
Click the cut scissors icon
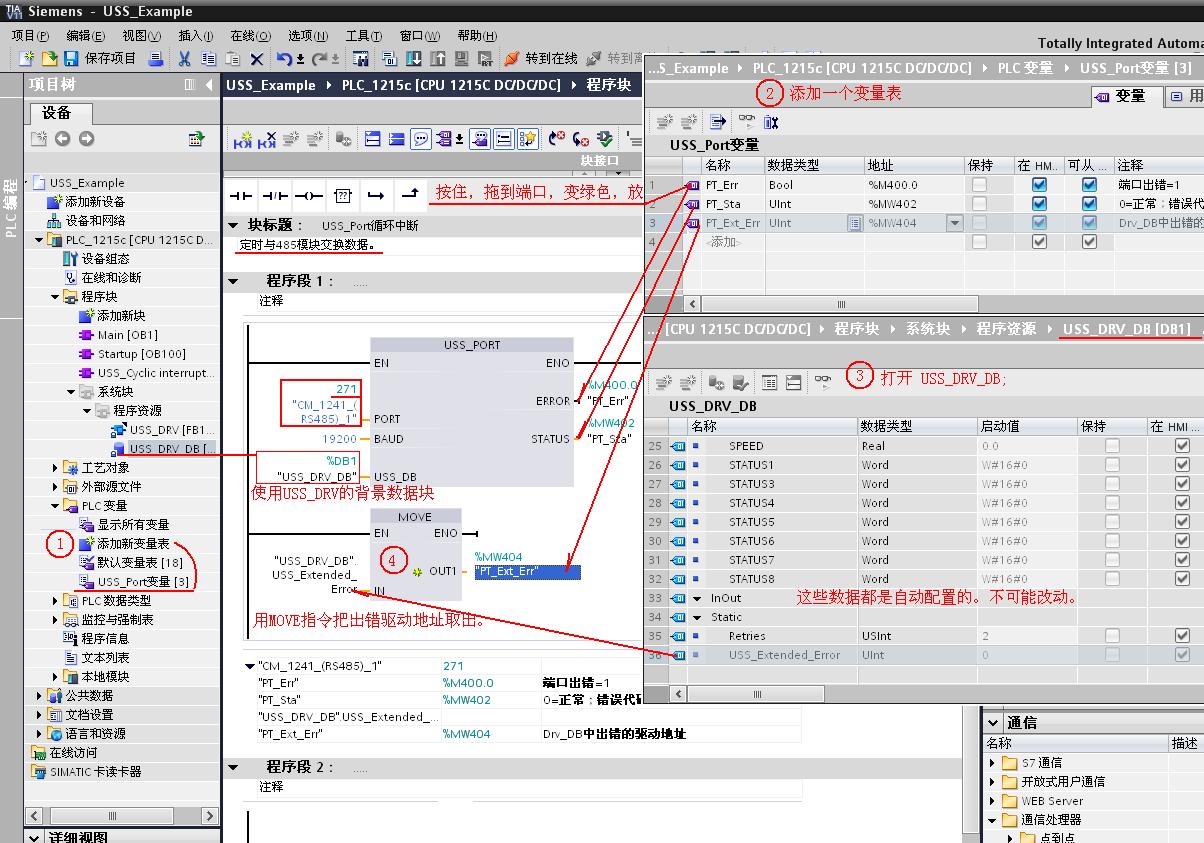click(184, 59)
